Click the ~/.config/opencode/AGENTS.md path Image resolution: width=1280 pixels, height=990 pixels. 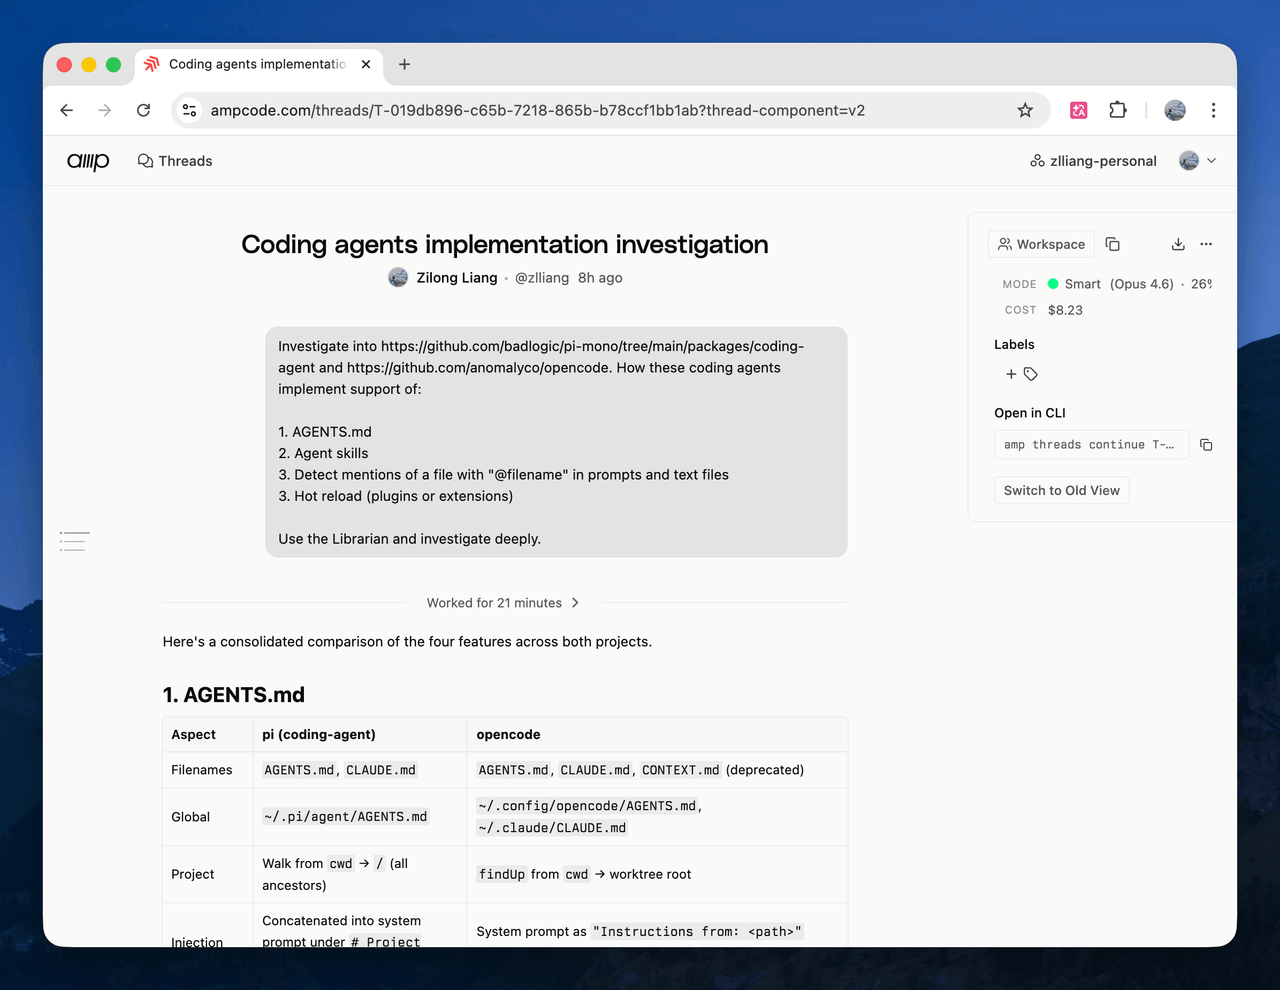588,806
